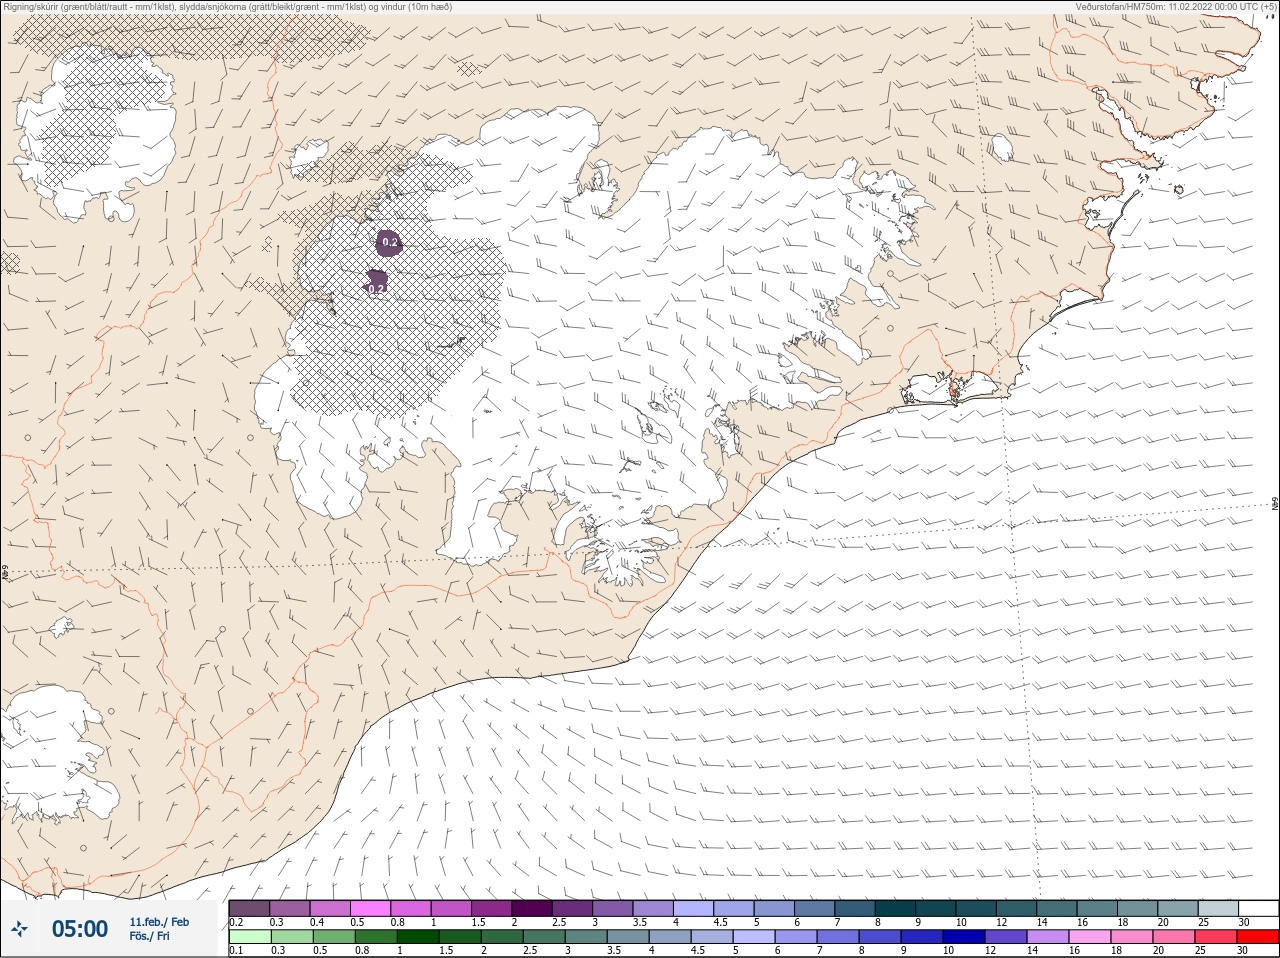Click the '0.1' number in the lower legend
This screenshot has width=1280, height=958.
tap(236, 950)
